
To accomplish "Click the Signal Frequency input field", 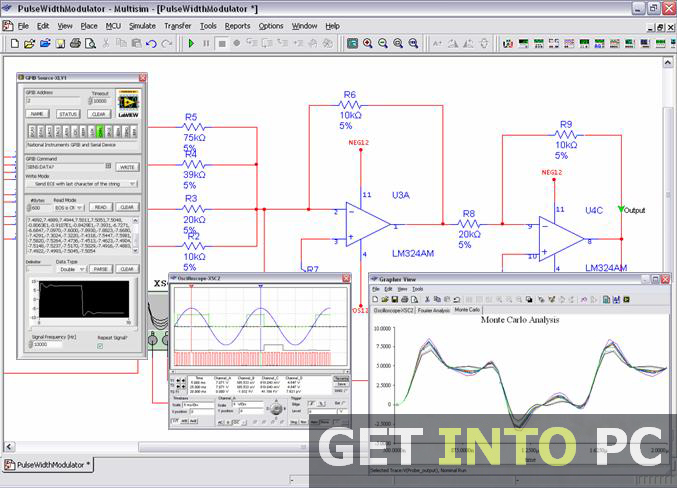I will pyautogui.click(x=48, y=345).
